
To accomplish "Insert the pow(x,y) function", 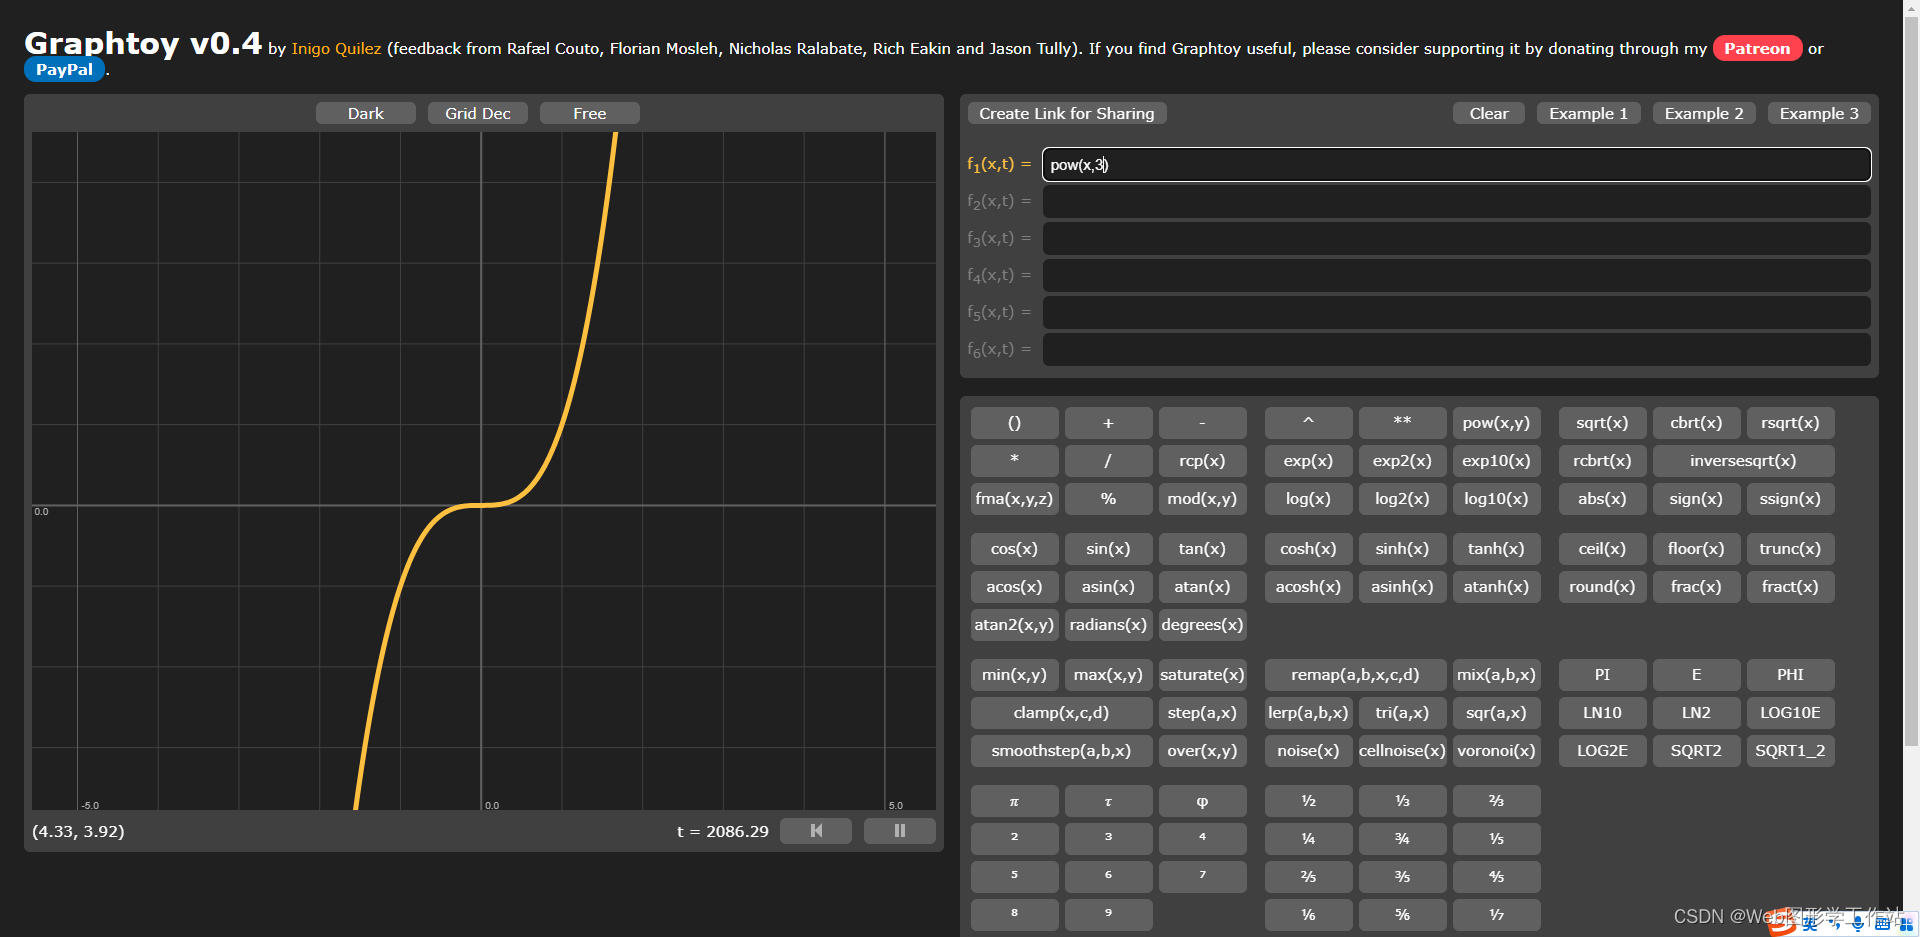I will pyautogui.click(x=1496, y=423).
